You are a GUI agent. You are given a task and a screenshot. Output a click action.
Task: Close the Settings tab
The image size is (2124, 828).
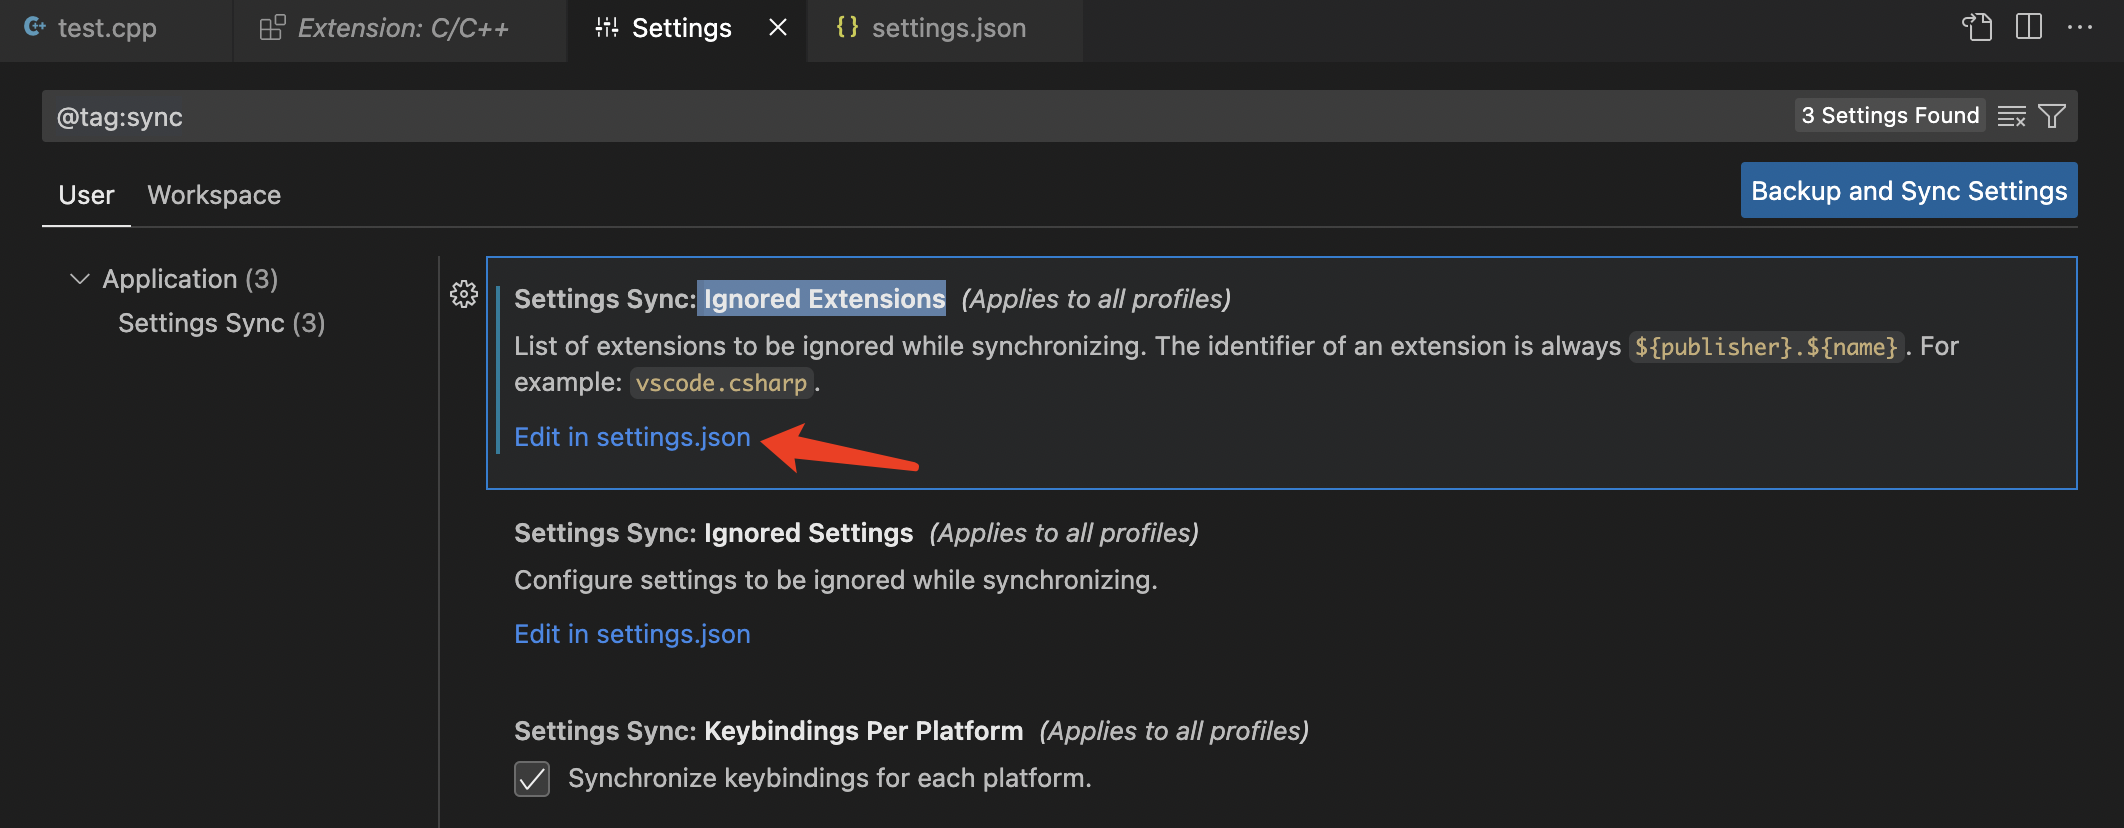point(778,27)
